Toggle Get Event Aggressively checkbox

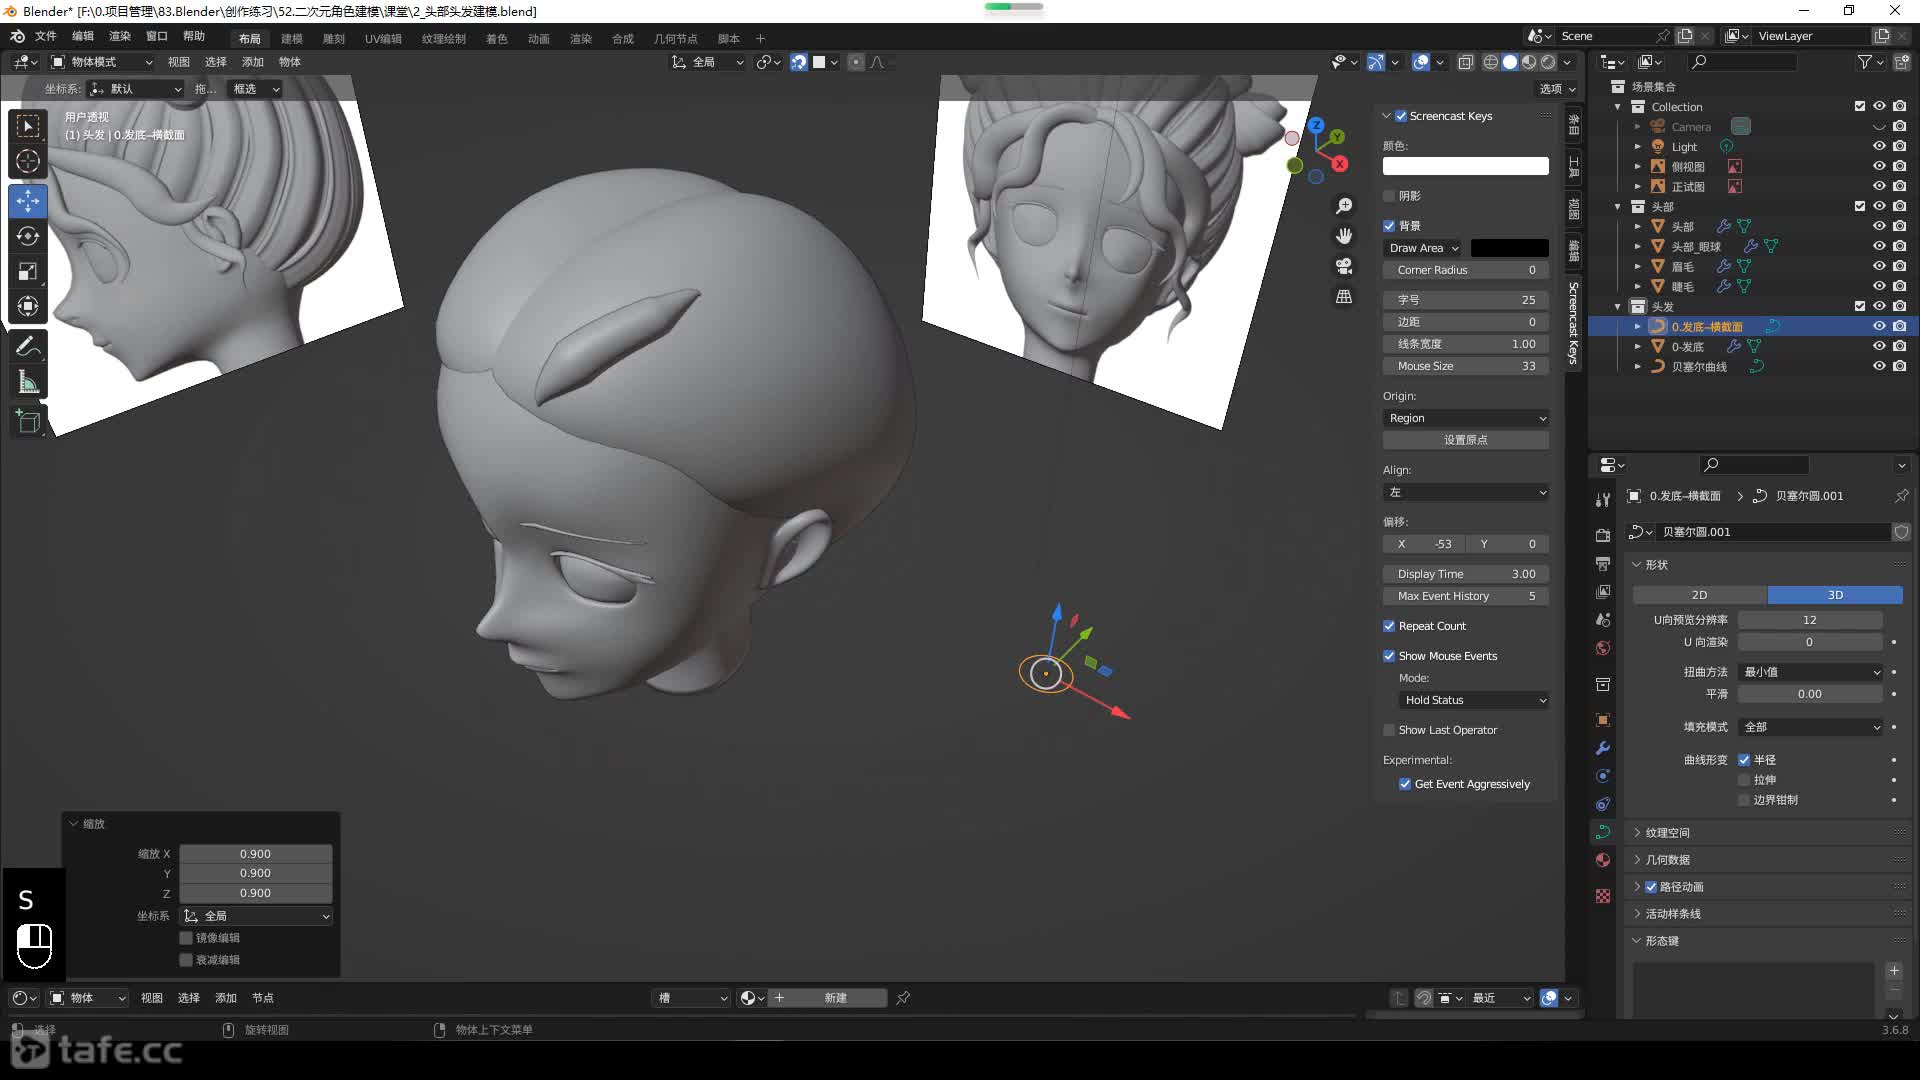coord(1405,784)
